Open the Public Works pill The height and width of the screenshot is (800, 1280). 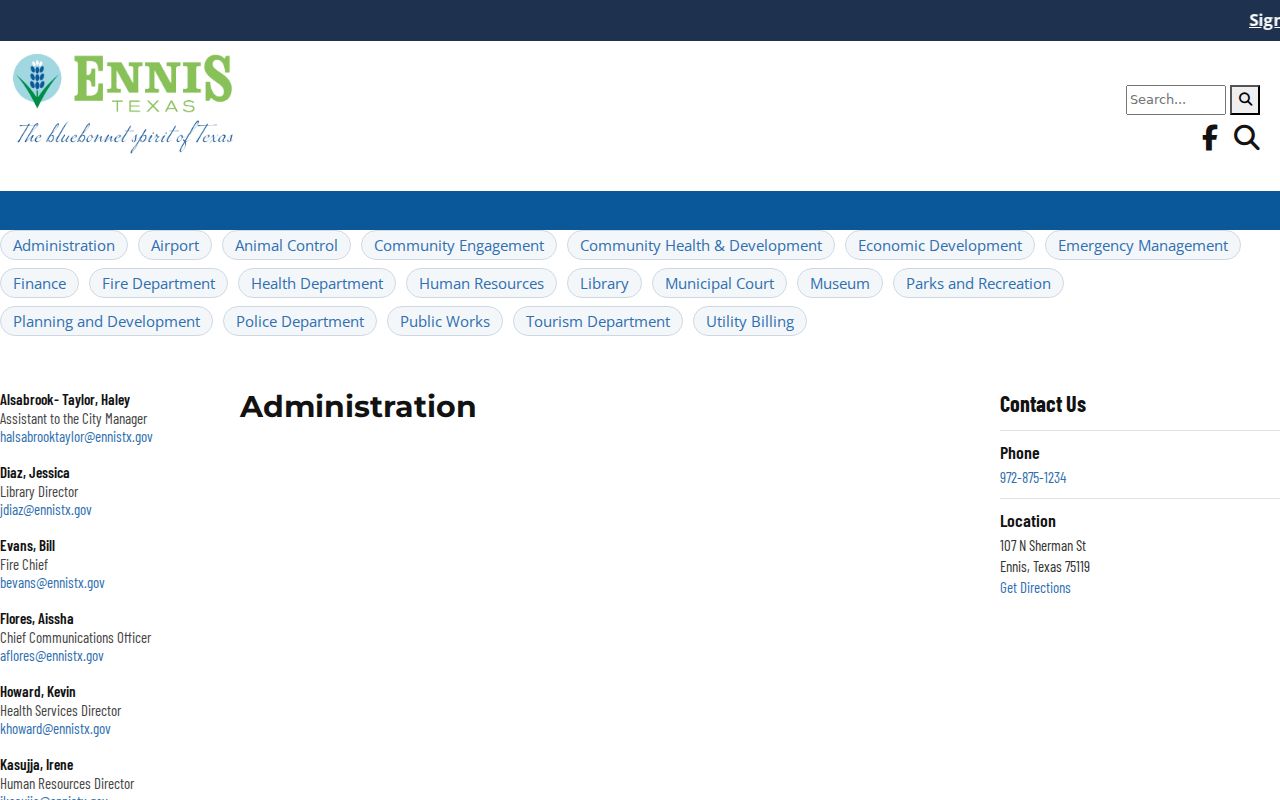tap(445, 322)
